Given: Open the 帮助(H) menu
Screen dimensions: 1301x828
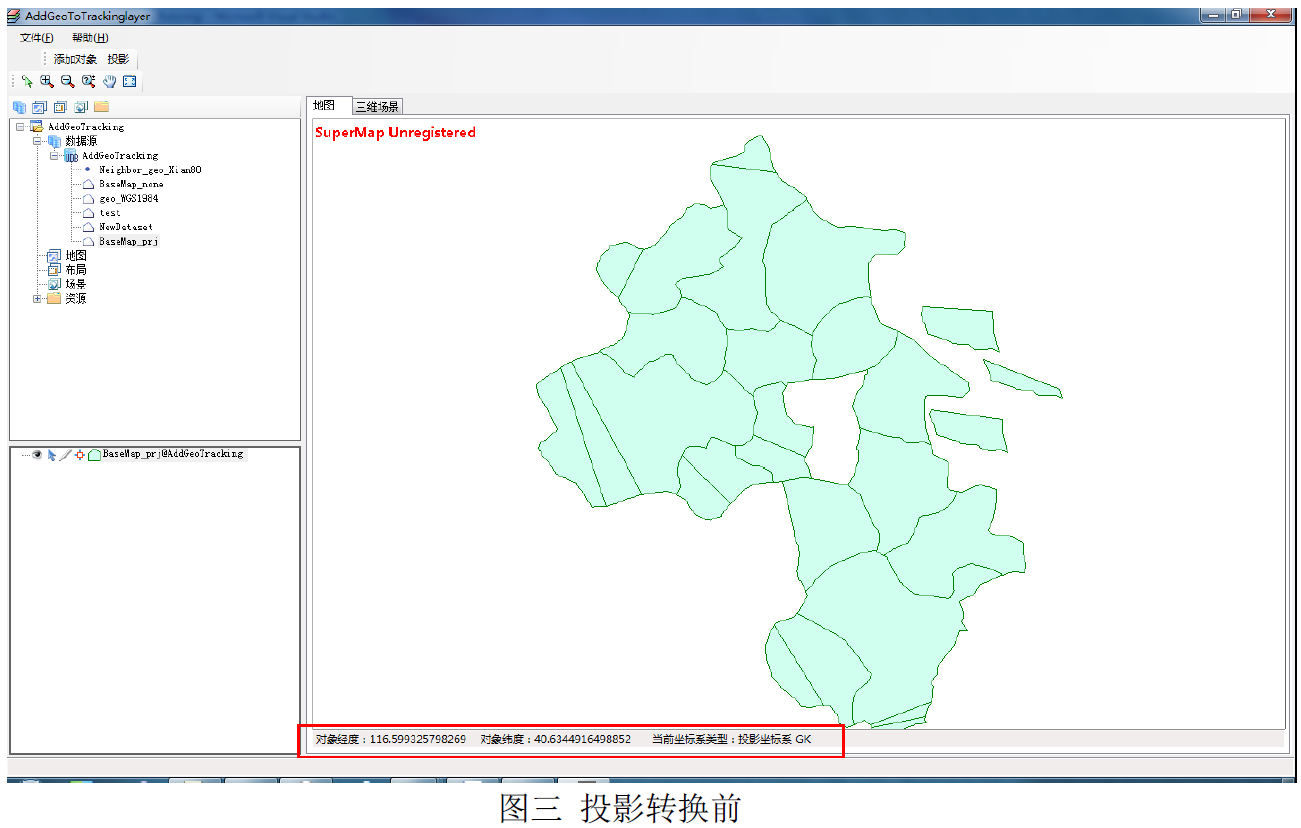Looking at the screenshot, I should pyautogui.click(x=90, y=37).
